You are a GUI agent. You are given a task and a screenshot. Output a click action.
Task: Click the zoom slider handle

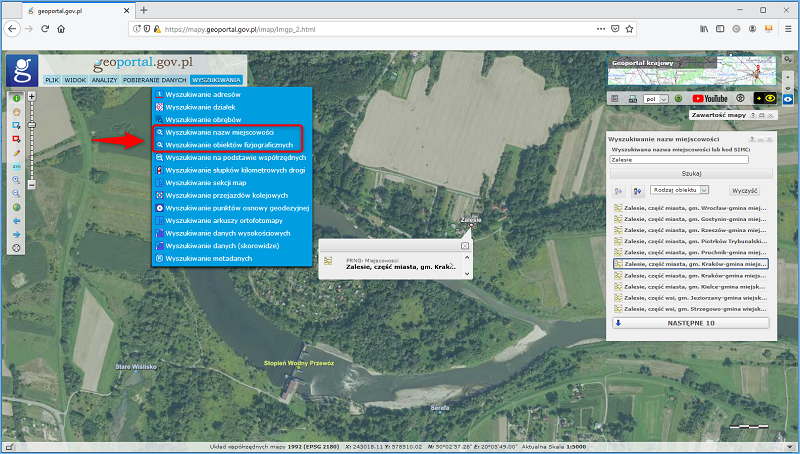(32, 124)
